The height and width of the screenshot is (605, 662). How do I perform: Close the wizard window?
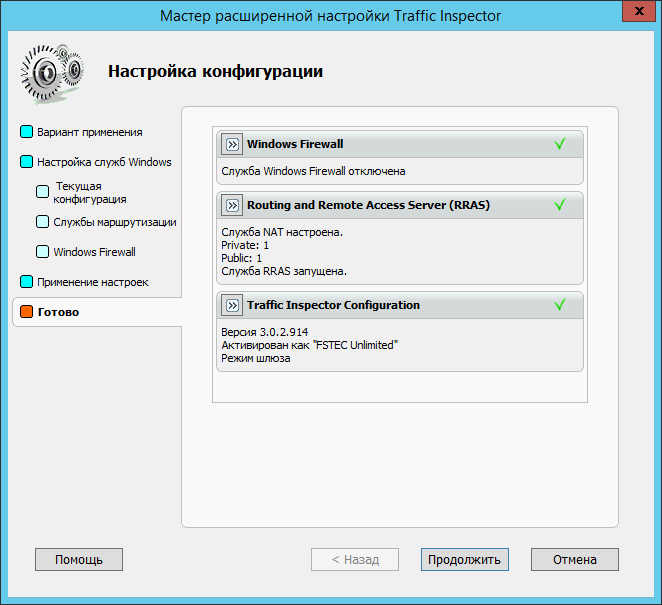point(639,11)
